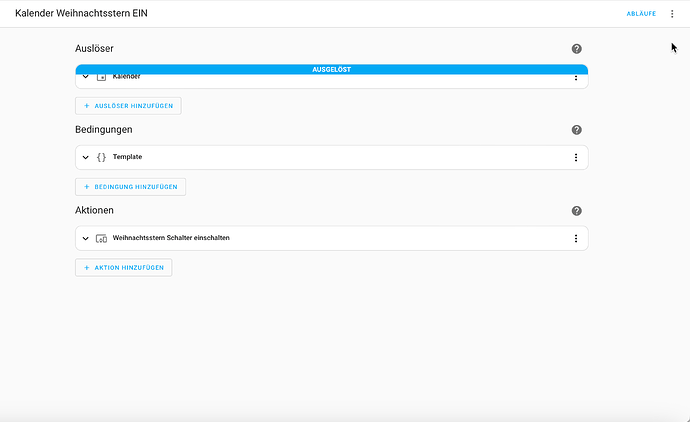This screenshot has width=690, height=422.
Task: Click the device icon in the action row
Action: point(101,238)
